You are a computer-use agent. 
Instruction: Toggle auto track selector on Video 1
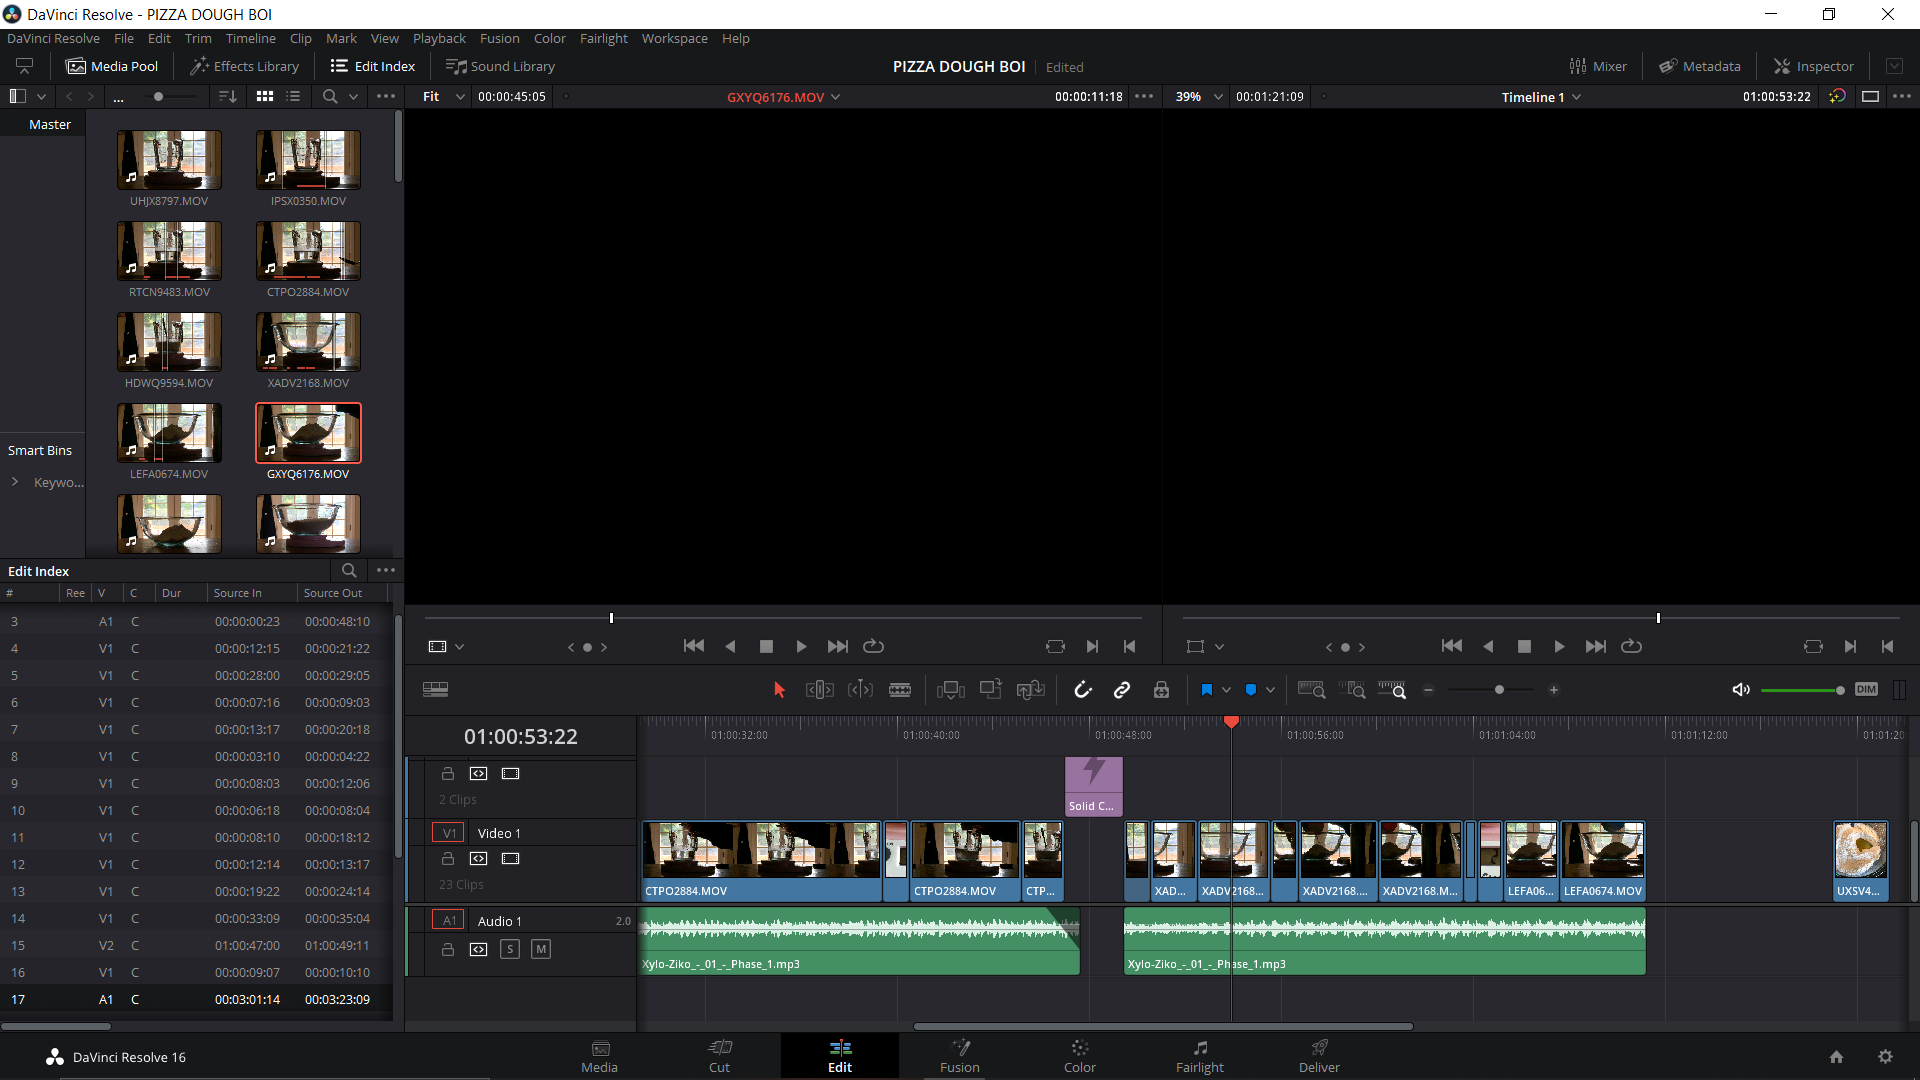(479, 859)
